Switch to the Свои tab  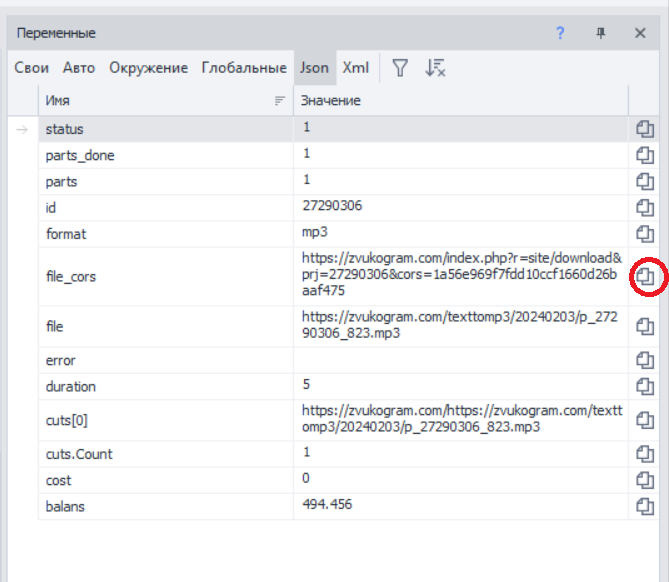coord(32,68)
